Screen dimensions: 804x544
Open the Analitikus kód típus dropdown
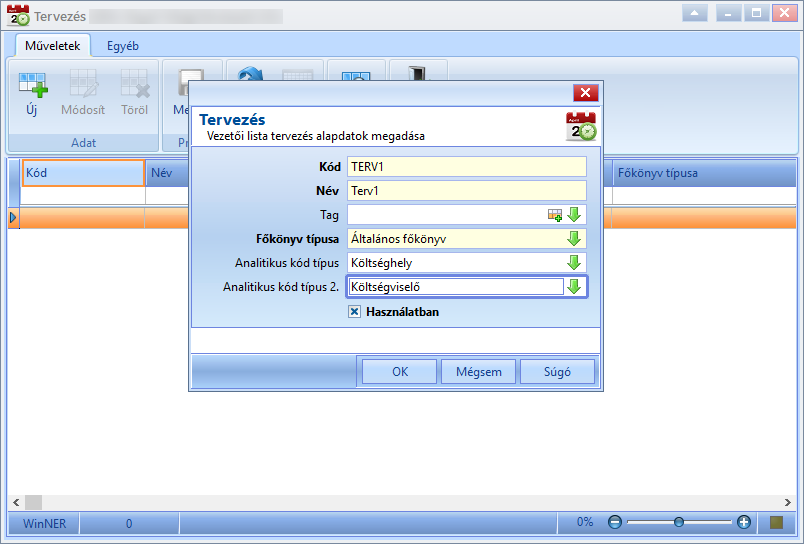click(x=574, y=263)
